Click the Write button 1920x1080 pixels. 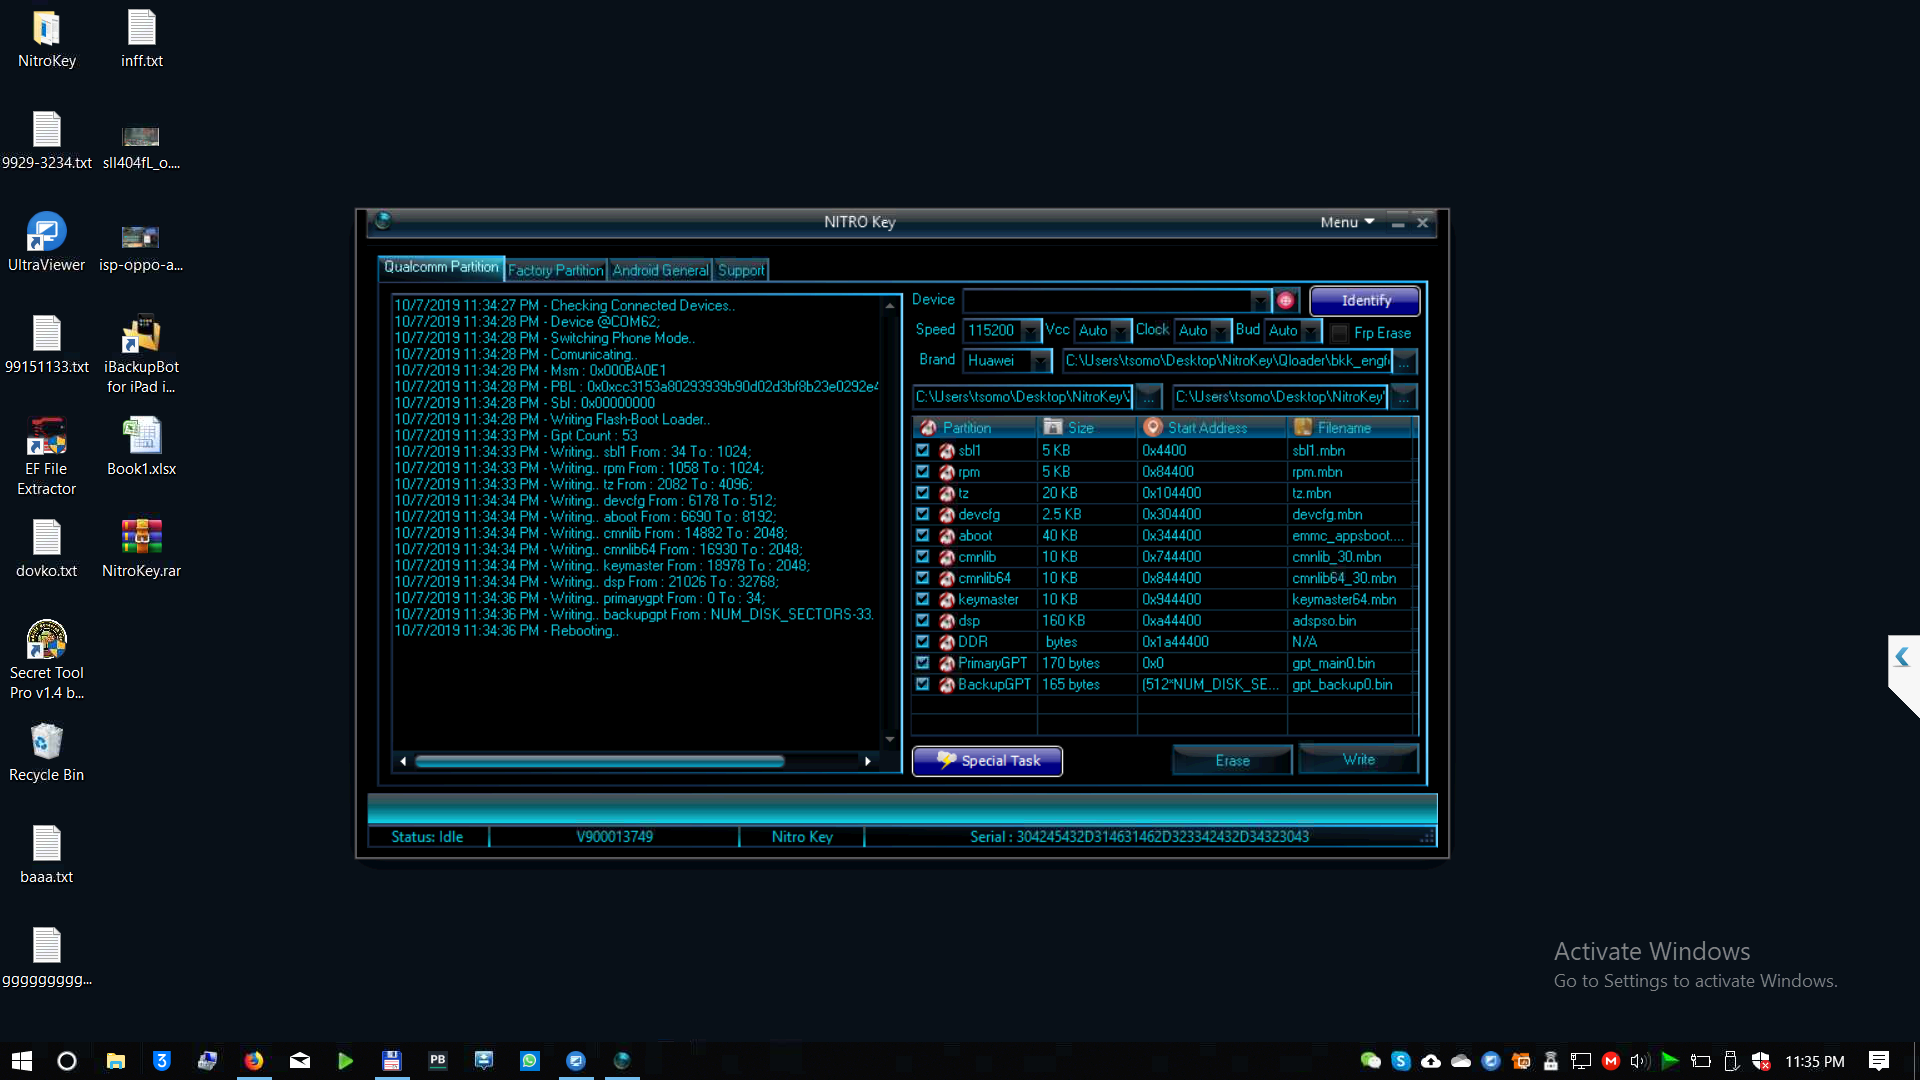click(x=1358, y=760)
